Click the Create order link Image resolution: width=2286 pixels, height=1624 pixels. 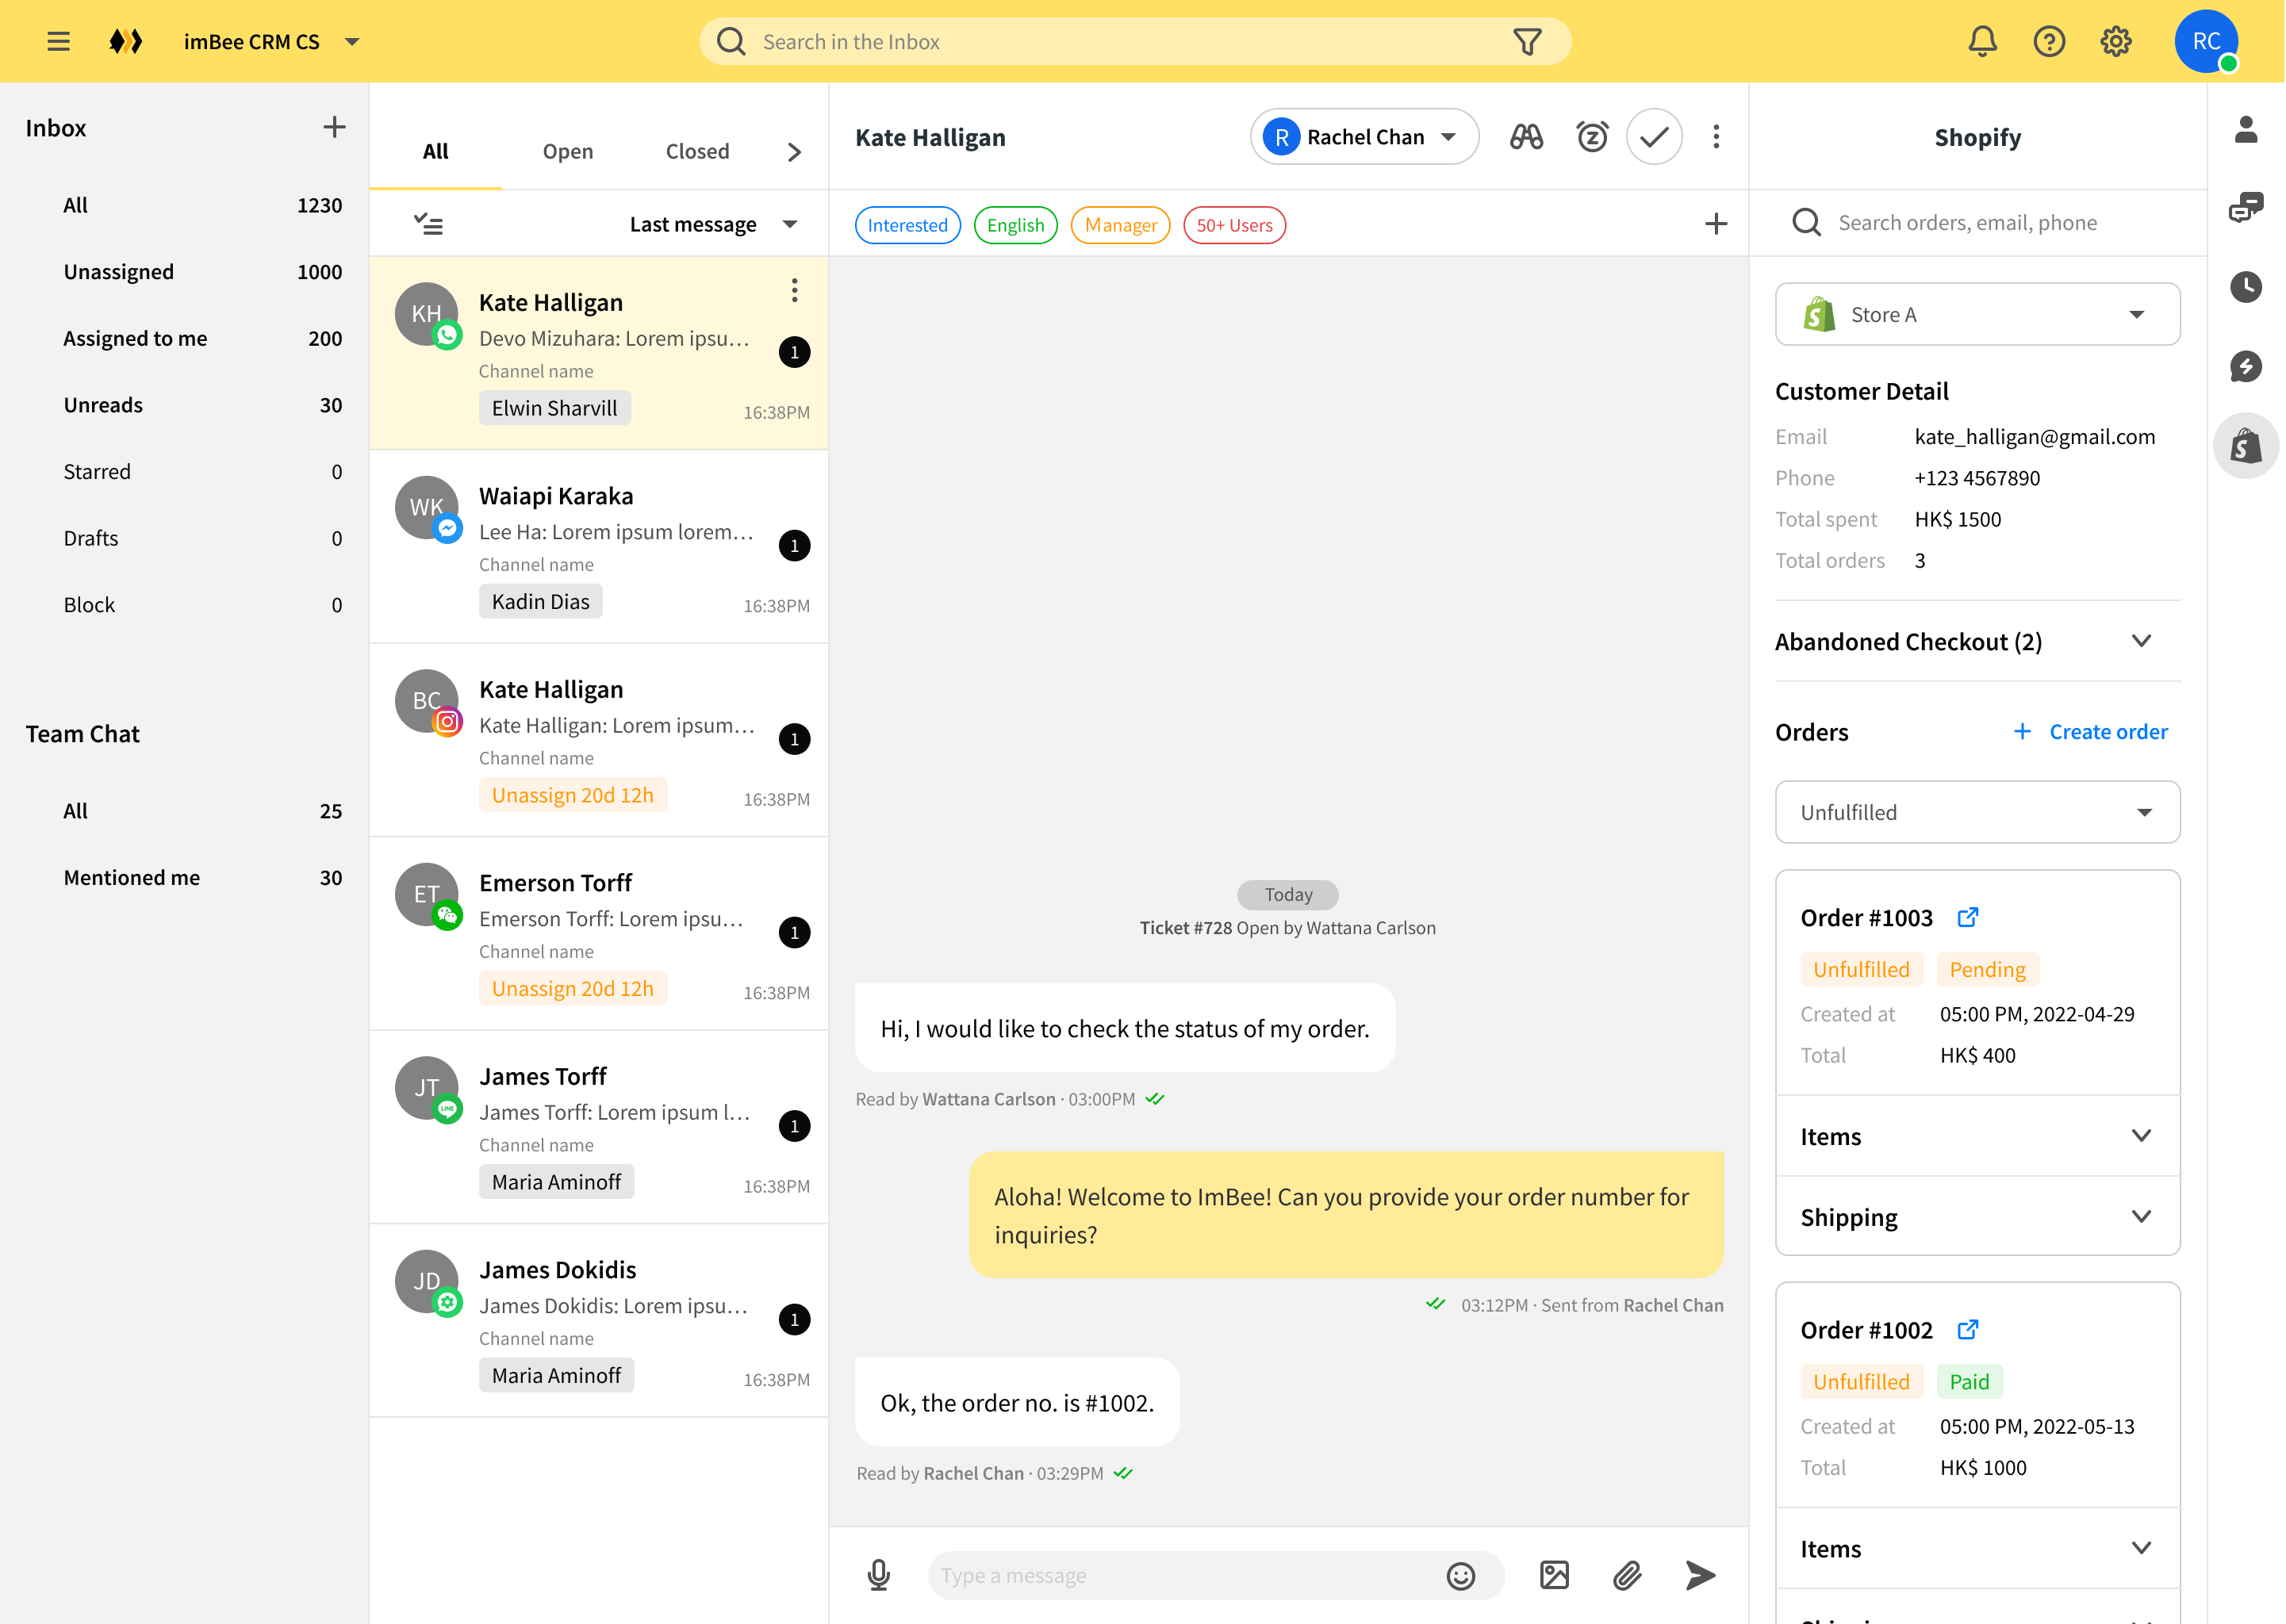[x=2107, y=732]
